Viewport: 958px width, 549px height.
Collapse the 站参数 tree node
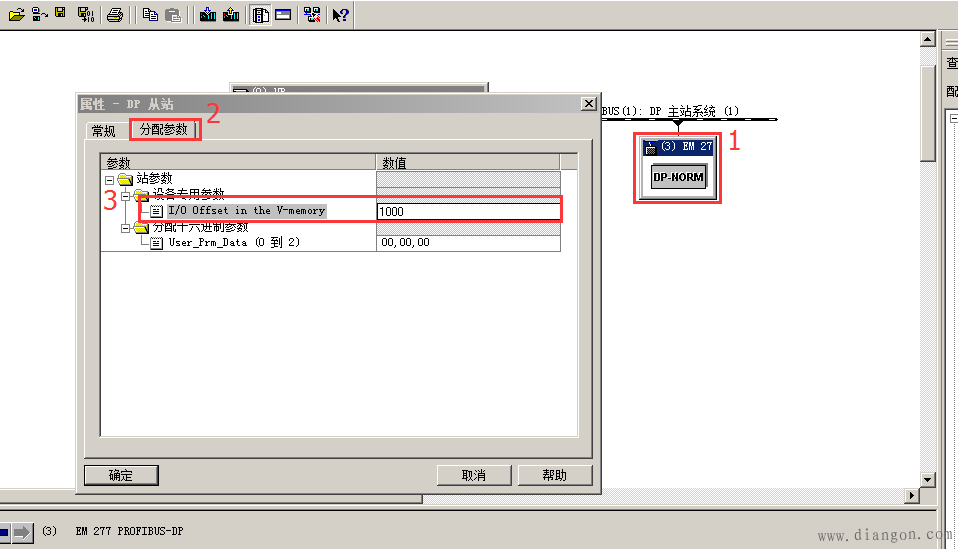(x=109, y=180)
